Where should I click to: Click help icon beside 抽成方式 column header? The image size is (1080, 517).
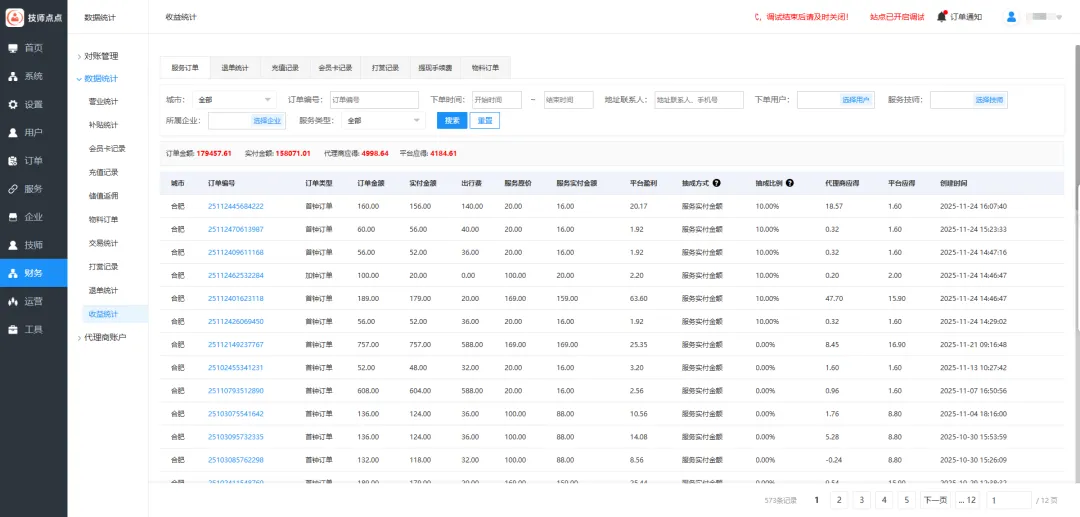click(716, 184)
